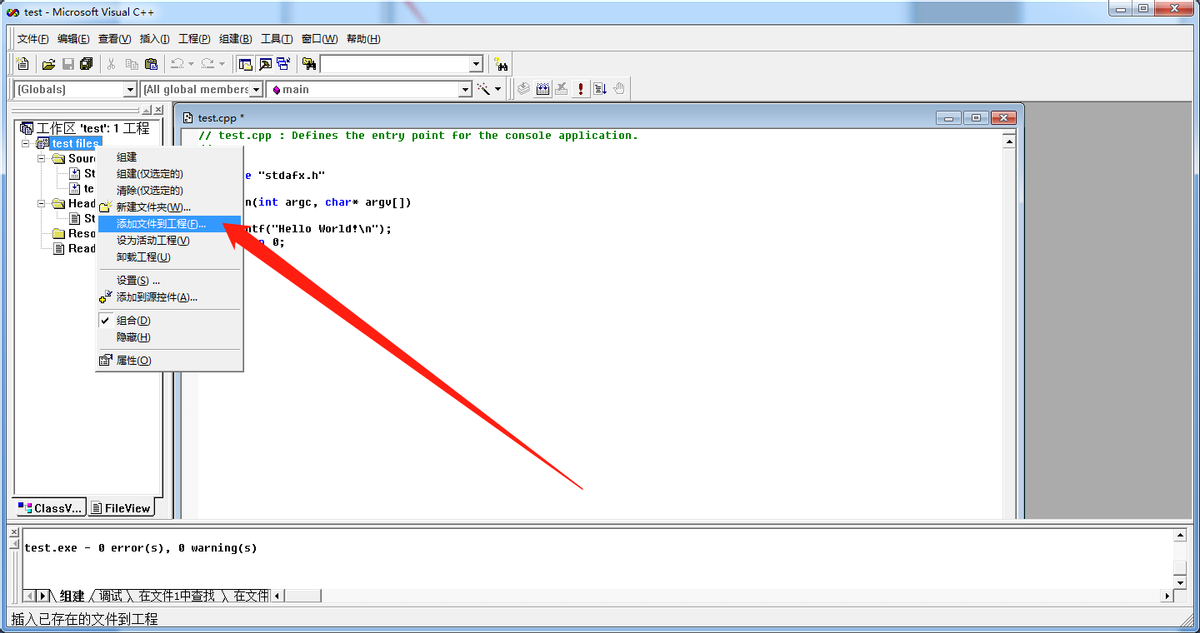Open the 查看(V) menu
This screenshot has width=1200, height=633.
(x=115, y=39)
